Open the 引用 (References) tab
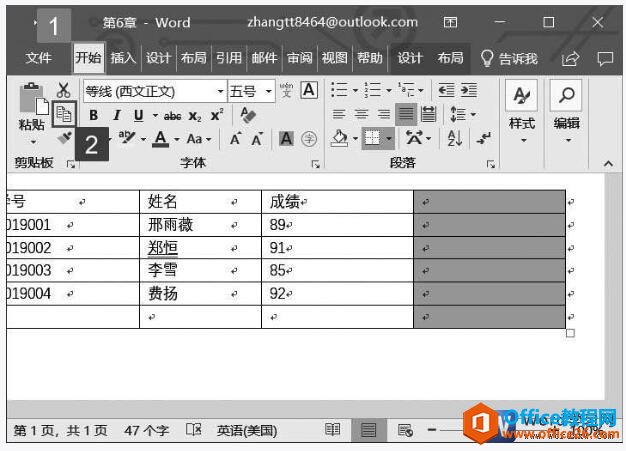This screenshot has width=626, height=451. [x=229, y=58]
